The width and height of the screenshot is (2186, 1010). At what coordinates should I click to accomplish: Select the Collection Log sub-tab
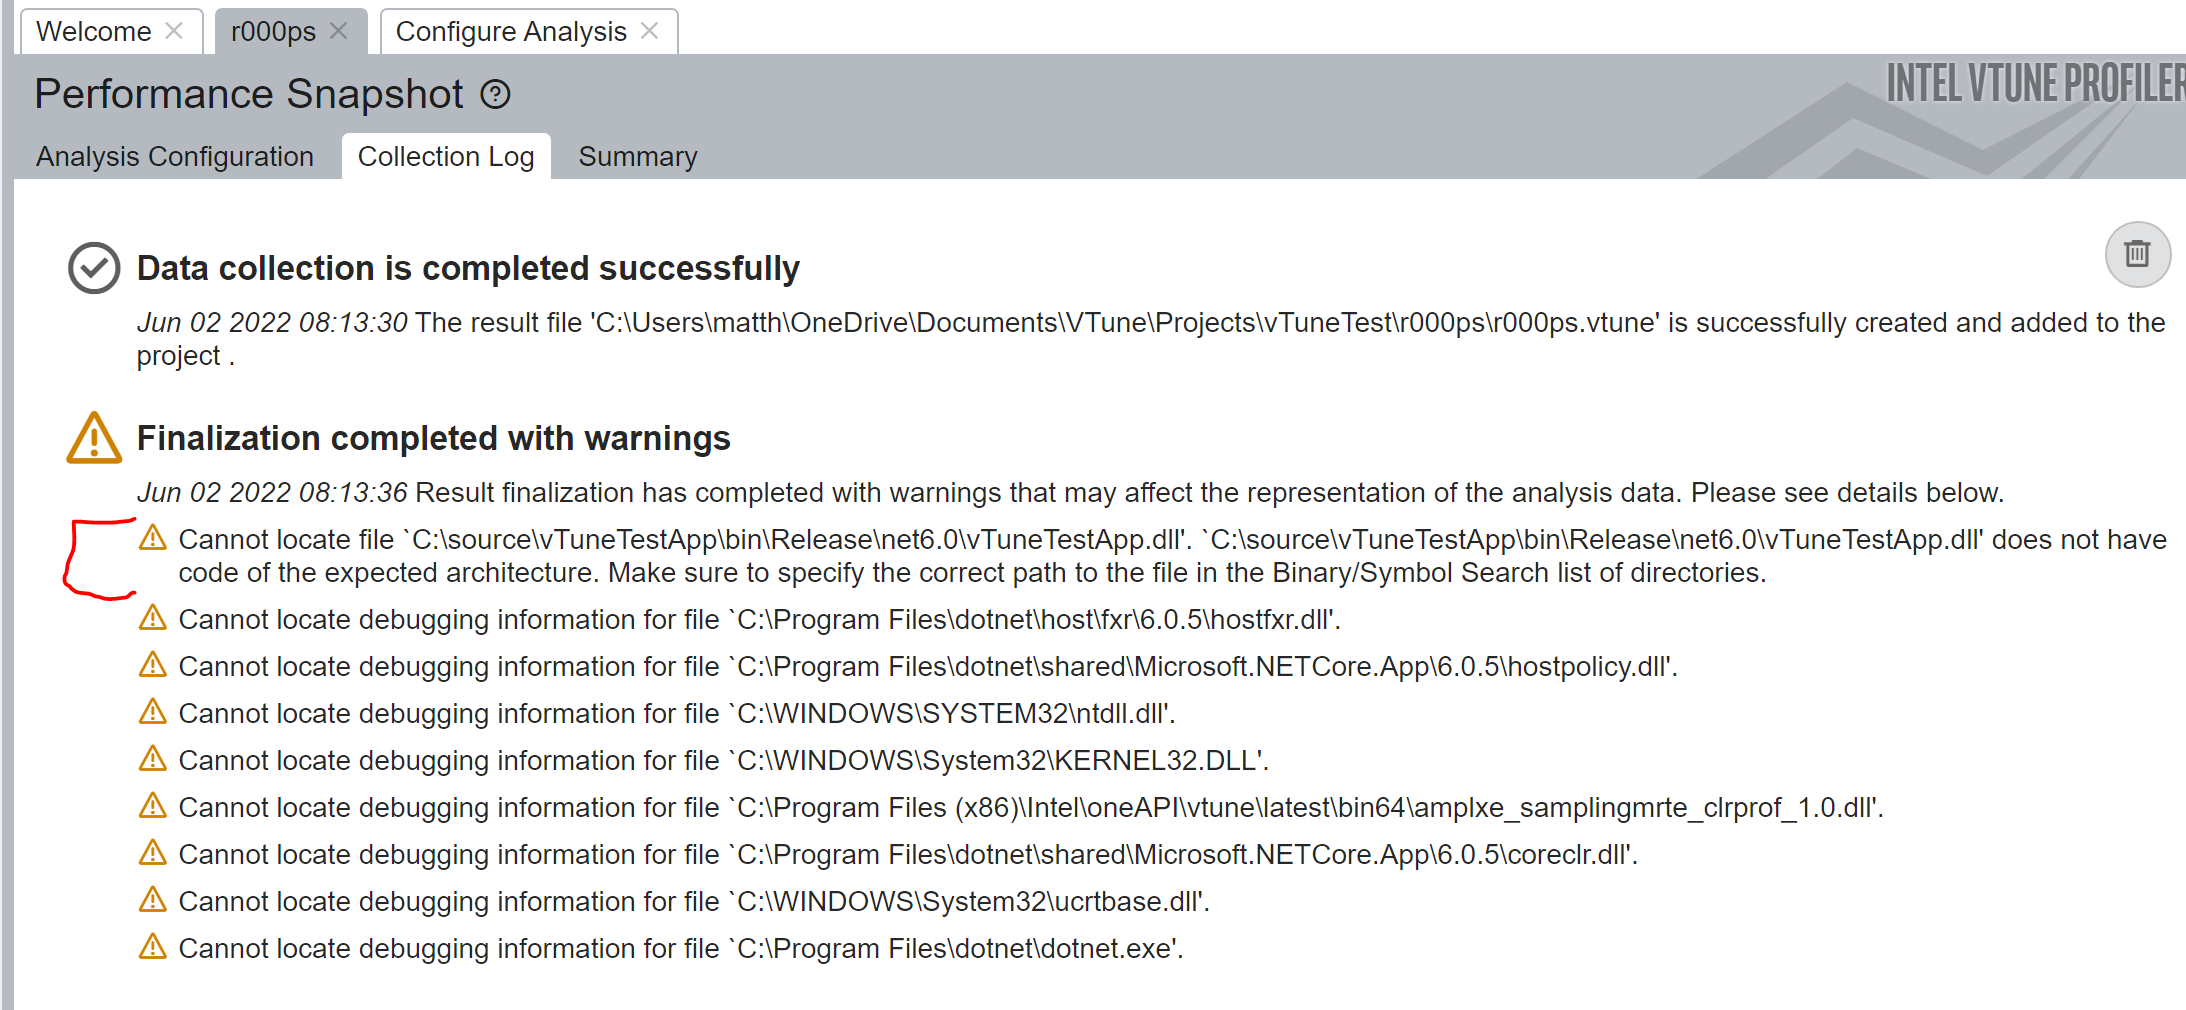coord(446,157)
